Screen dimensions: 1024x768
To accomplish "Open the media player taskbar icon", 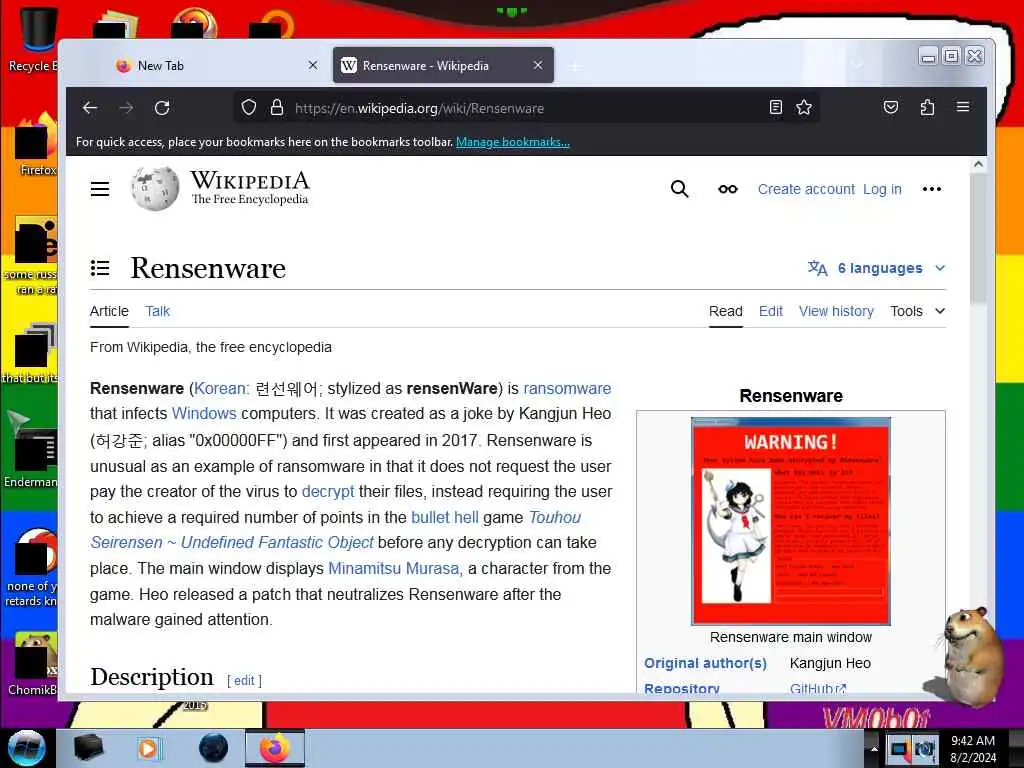I will [148, 748].
